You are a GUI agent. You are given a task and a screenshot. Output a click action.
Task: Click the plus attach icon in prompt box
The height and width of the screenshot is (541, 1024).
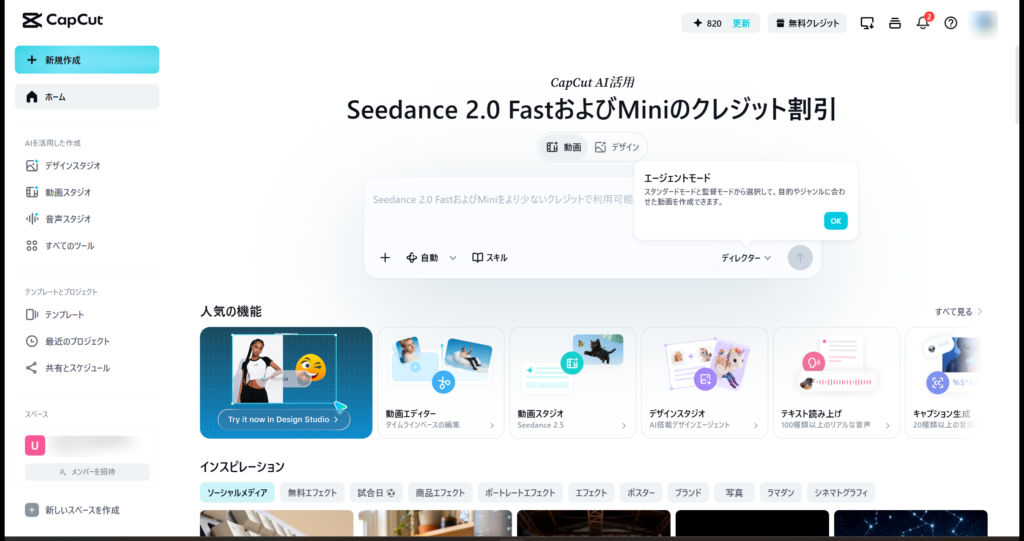pyautogui.click(x=385, y=257)
